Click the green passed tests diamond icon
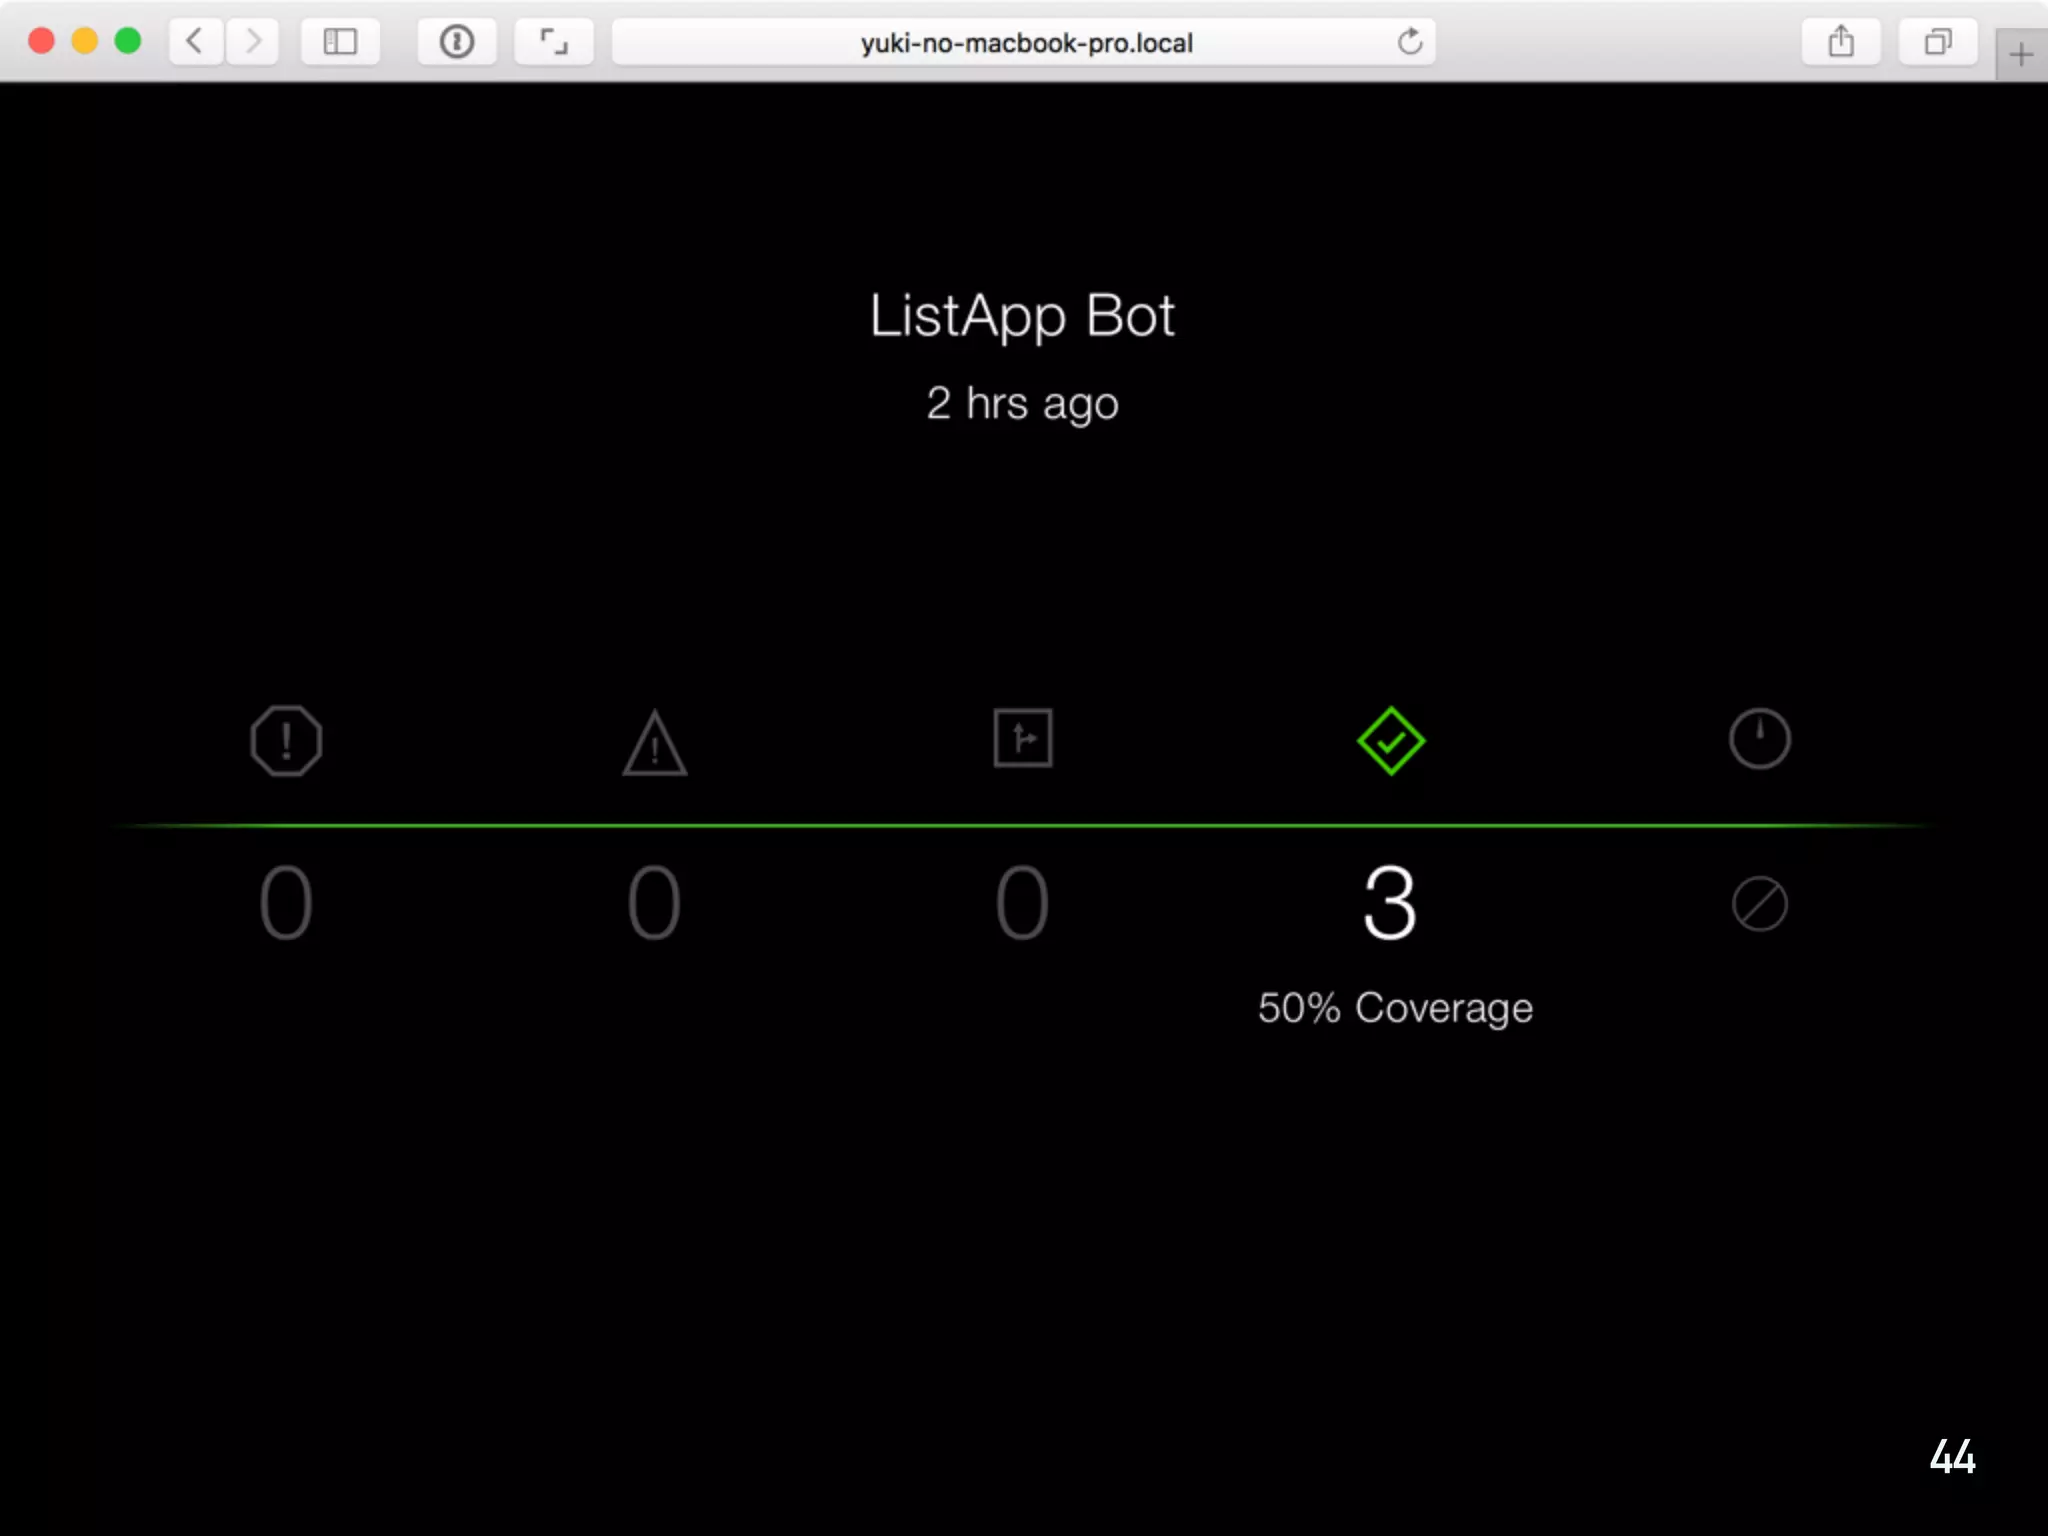The height and width of the screenshot is (1536, 2048). coord(1390,741)
